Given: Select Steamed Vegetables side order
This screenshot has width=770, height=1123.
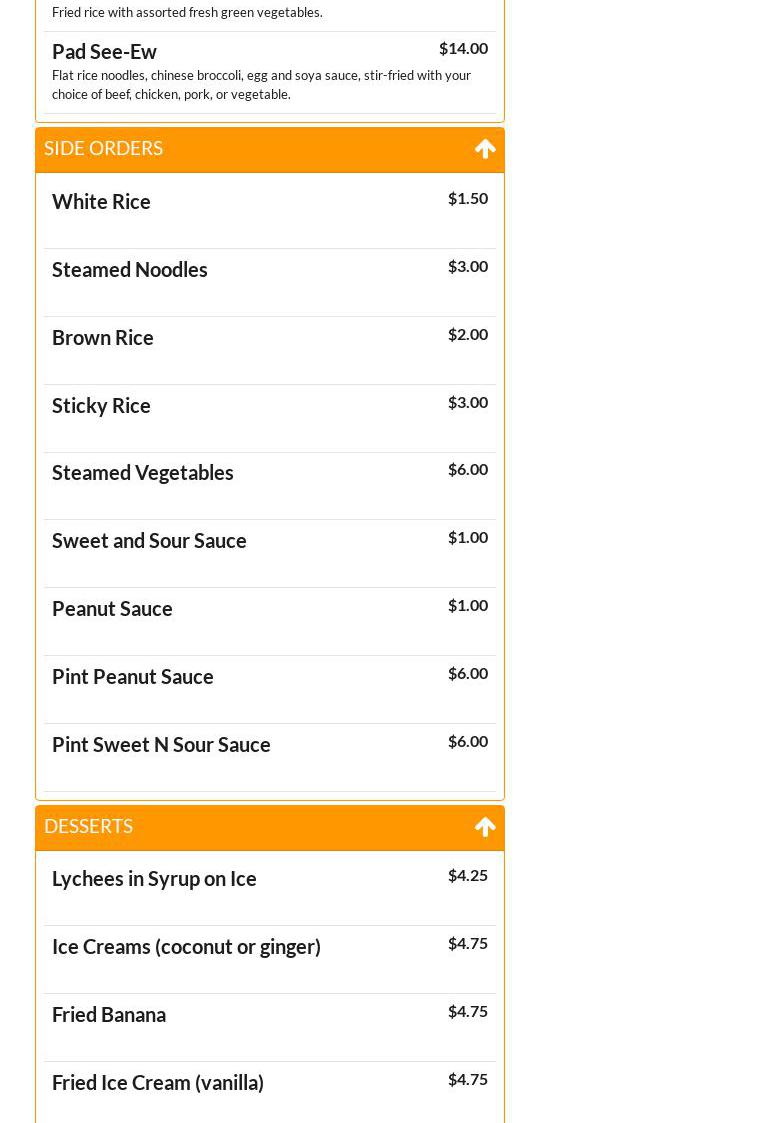Looking at the screenshot, I should point(143,472).
